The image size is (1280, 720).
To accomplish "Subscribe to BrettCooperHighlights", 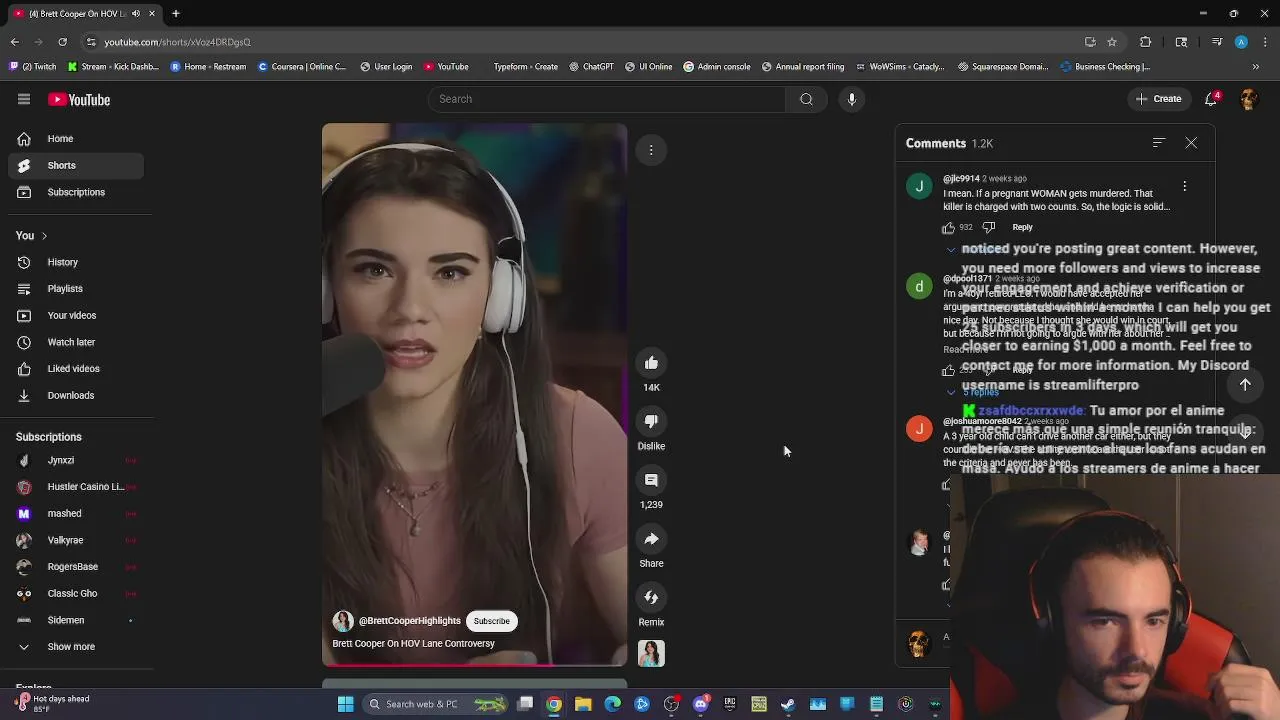I will tap(491, 621).
